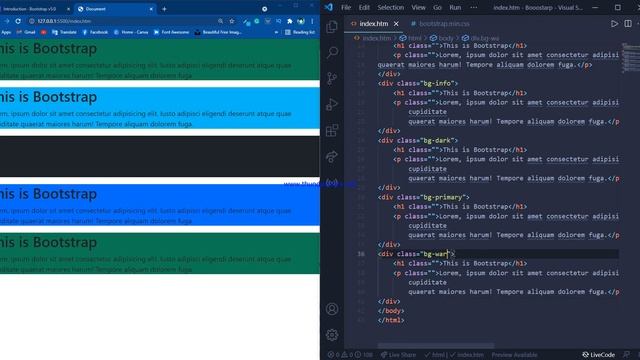This screenshot has height=360, width=640.
Task: Open the File menu
Action: point(346,7)
